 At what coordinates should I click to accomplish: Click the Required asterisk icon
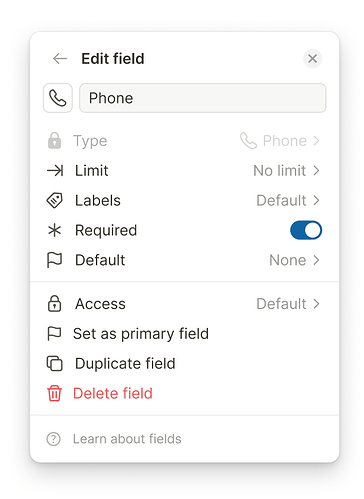[x=55, y=230]
